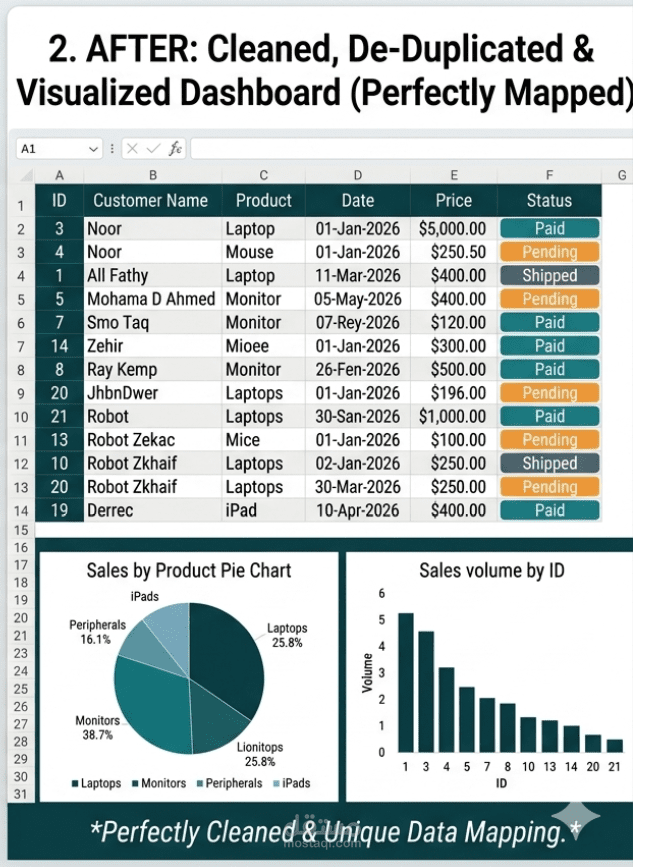Select the price cell $250.50

(454, 252)
